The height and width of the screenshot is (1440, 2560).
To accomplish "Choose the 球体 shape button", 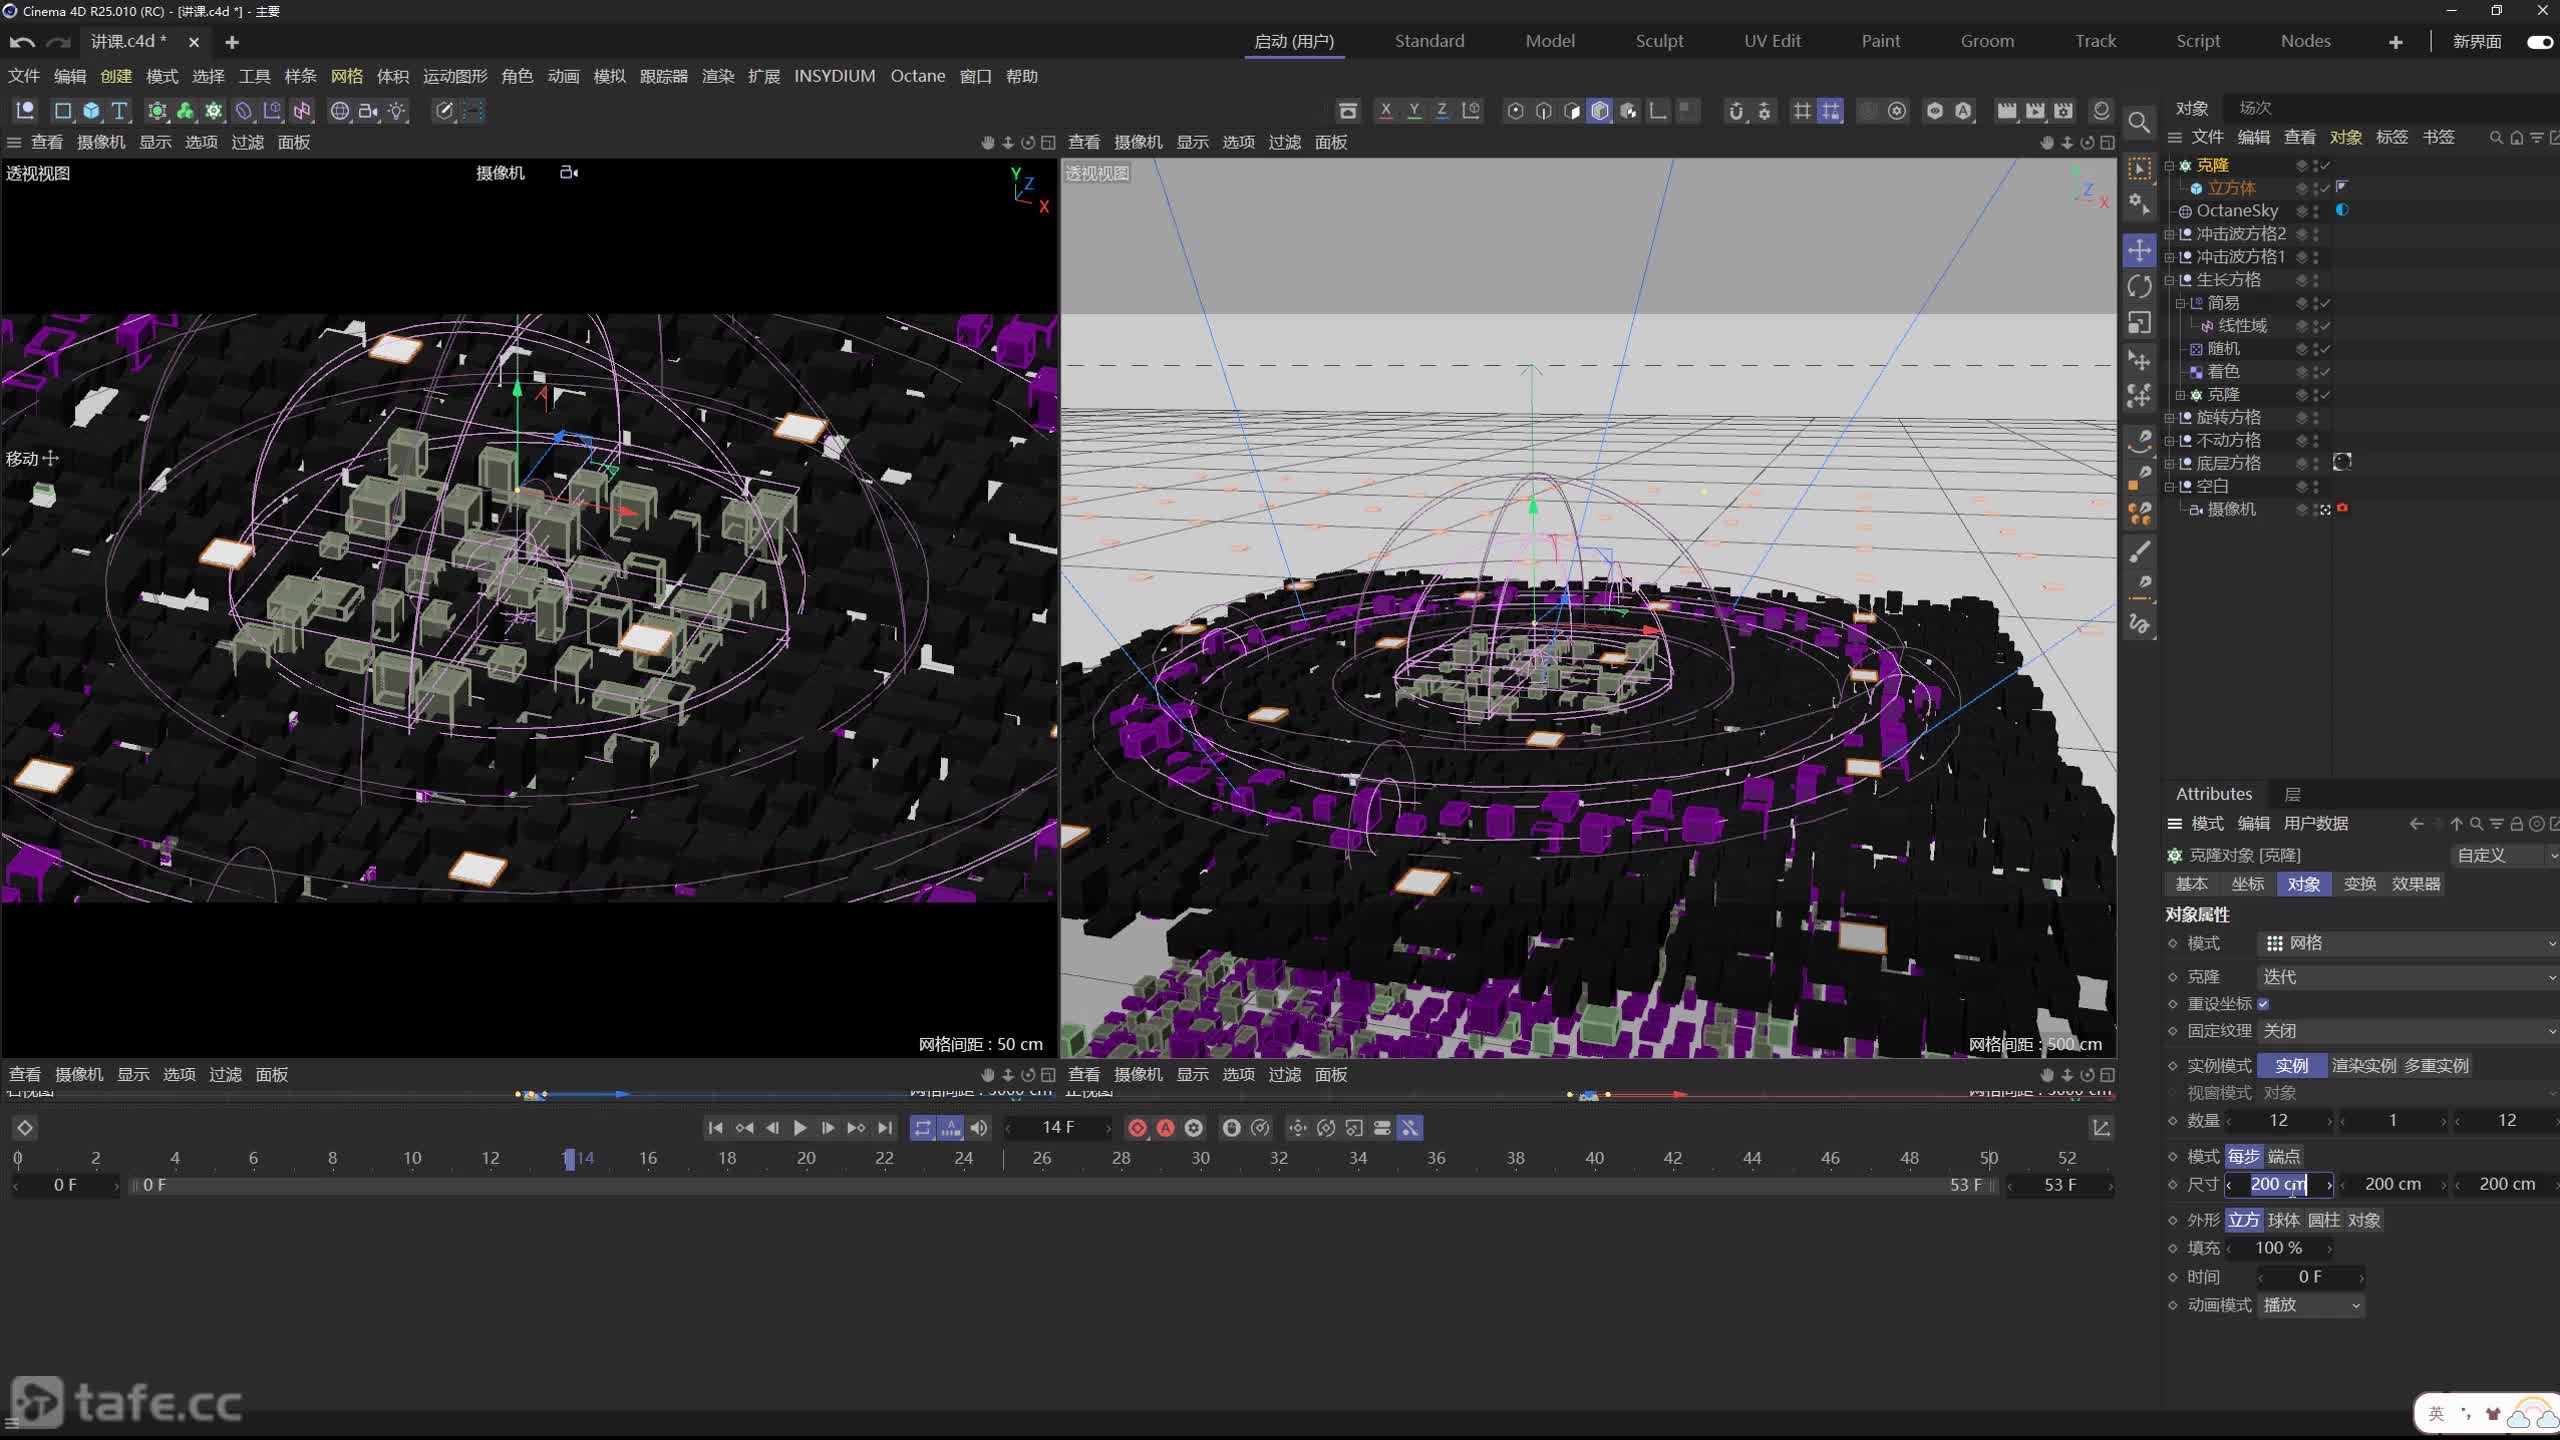I will 2284,1220.
